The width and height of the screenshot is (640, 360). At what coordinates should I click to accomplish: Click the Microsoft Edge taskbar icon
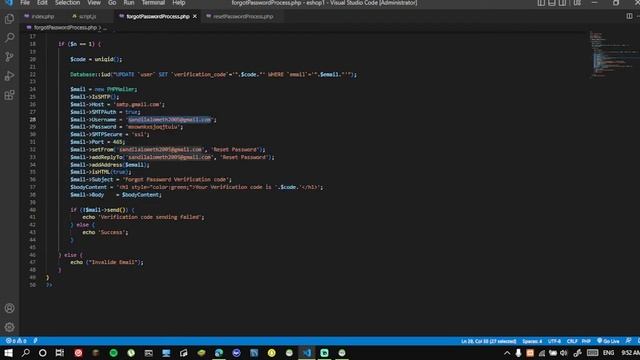point(219,353)
